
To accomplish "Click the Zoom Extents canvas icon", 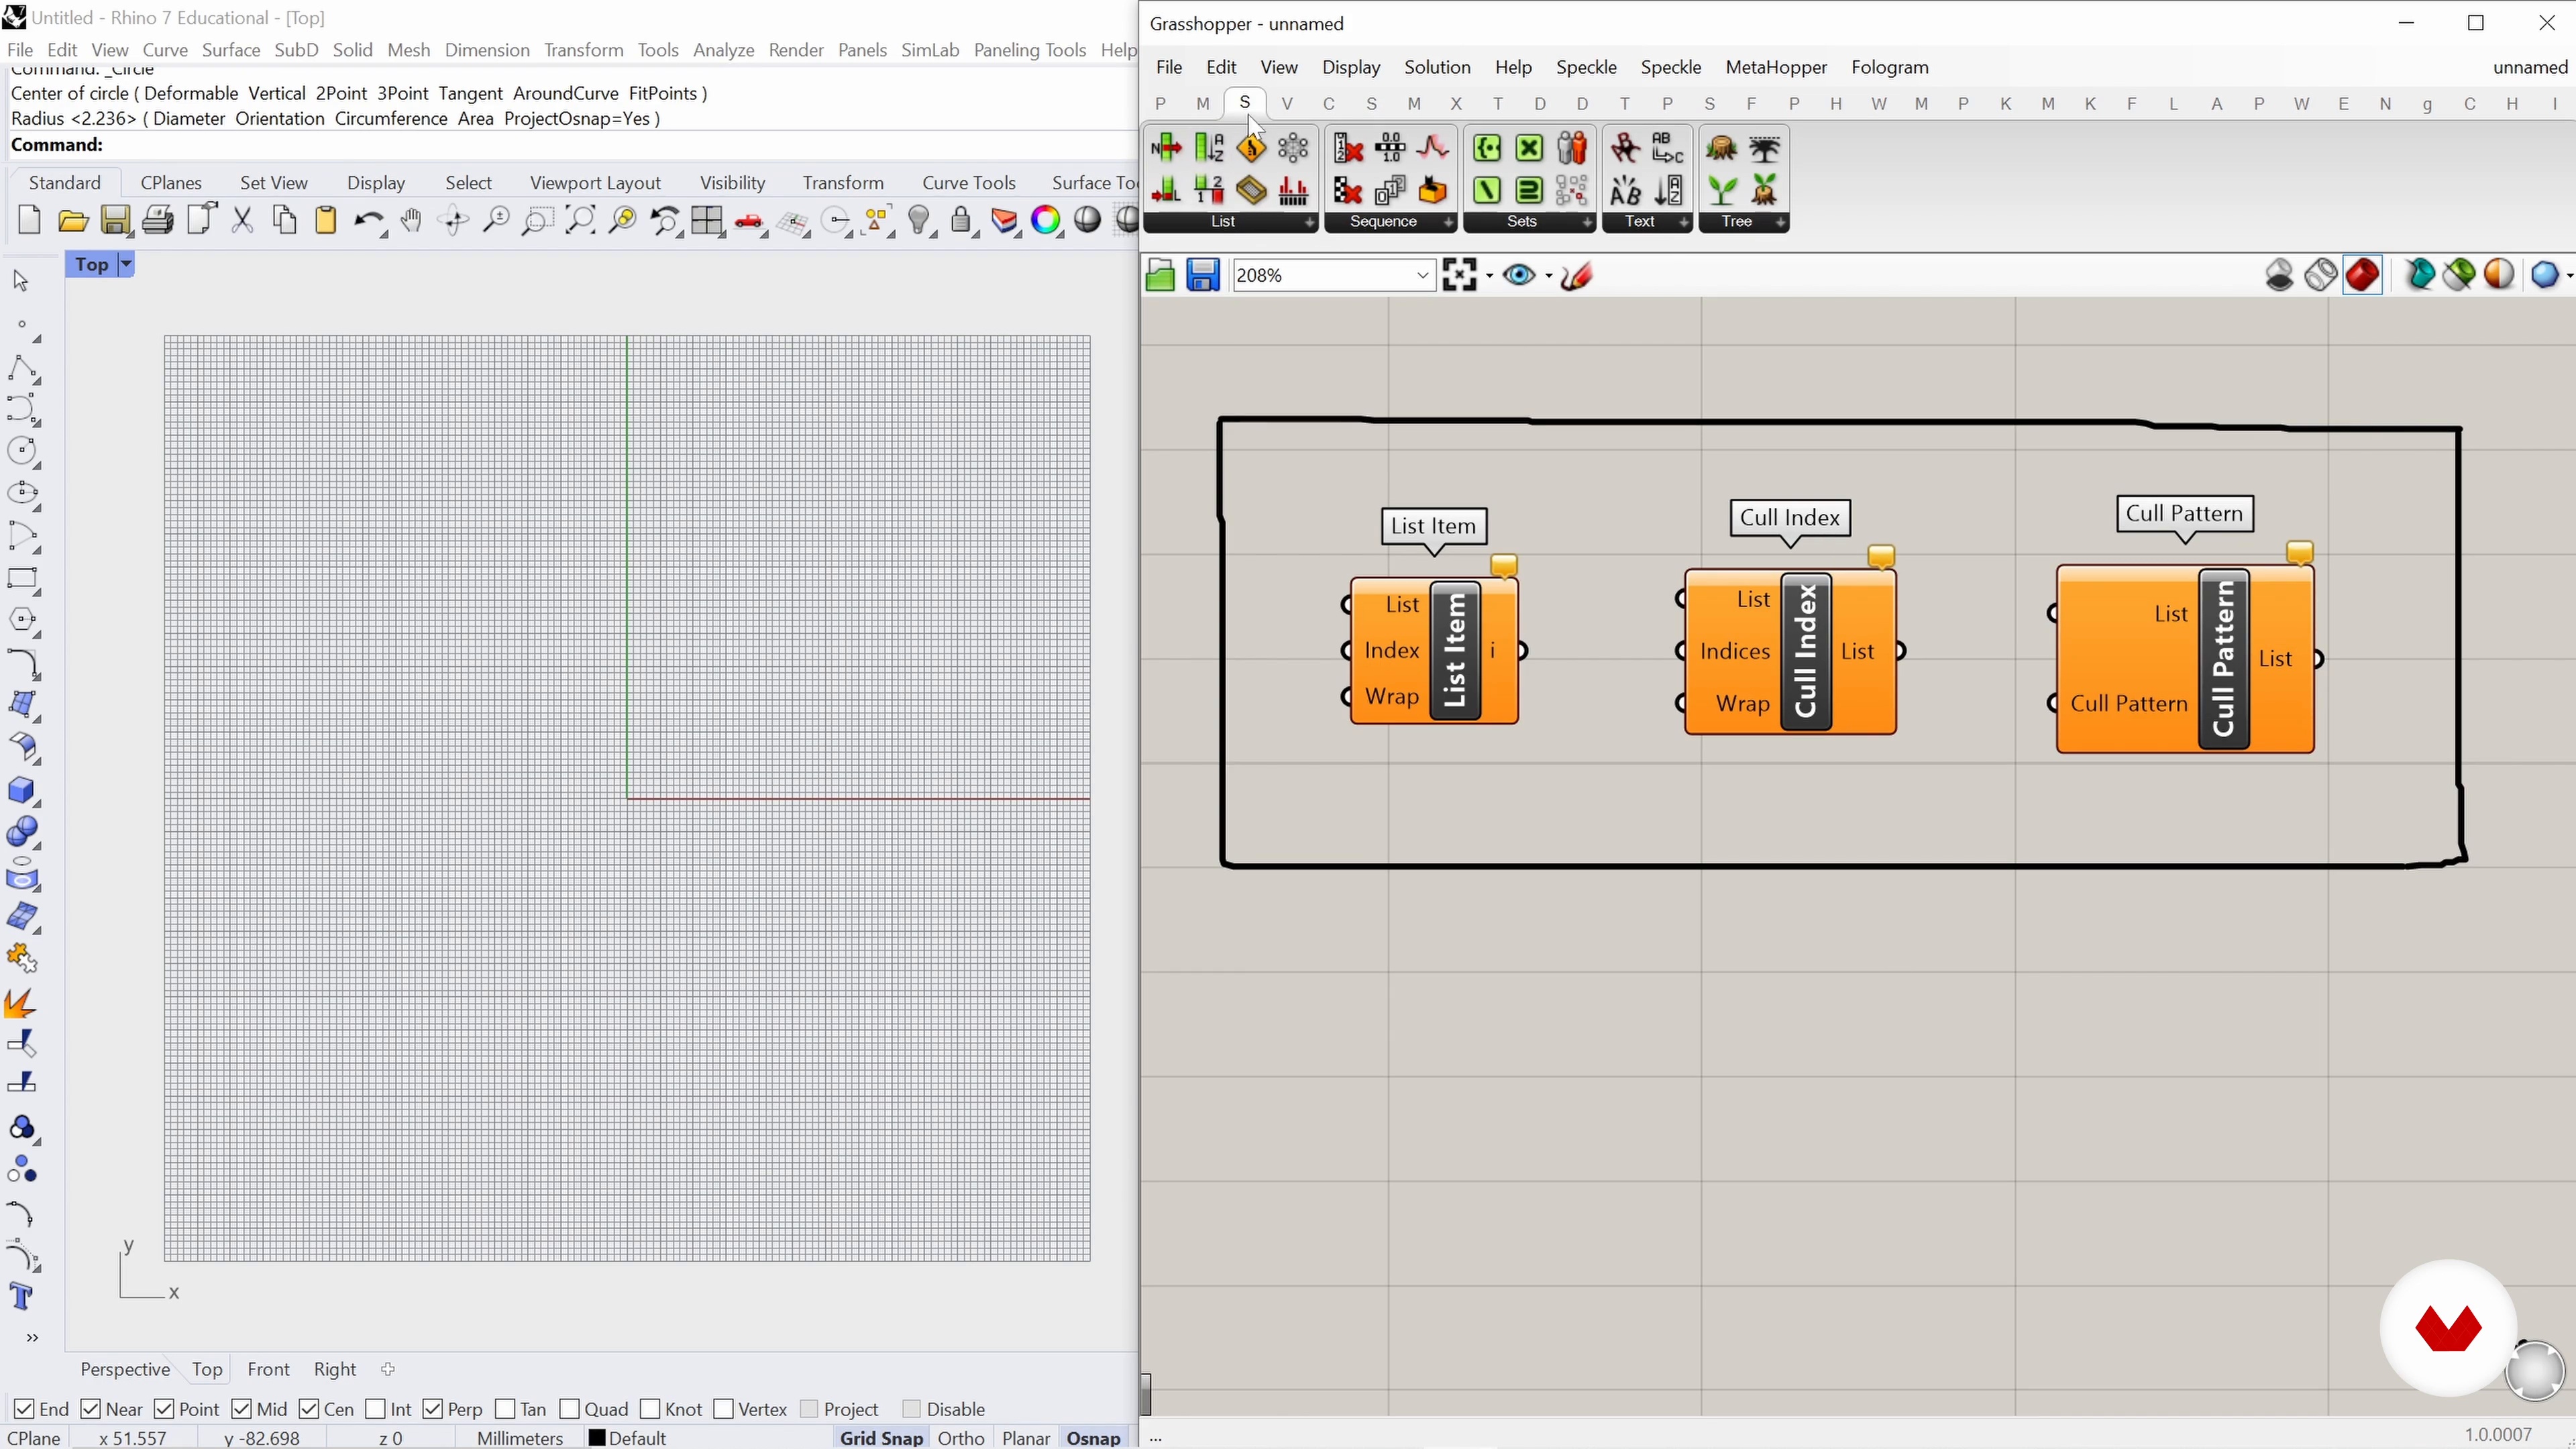I will [x=1460, y=275].
